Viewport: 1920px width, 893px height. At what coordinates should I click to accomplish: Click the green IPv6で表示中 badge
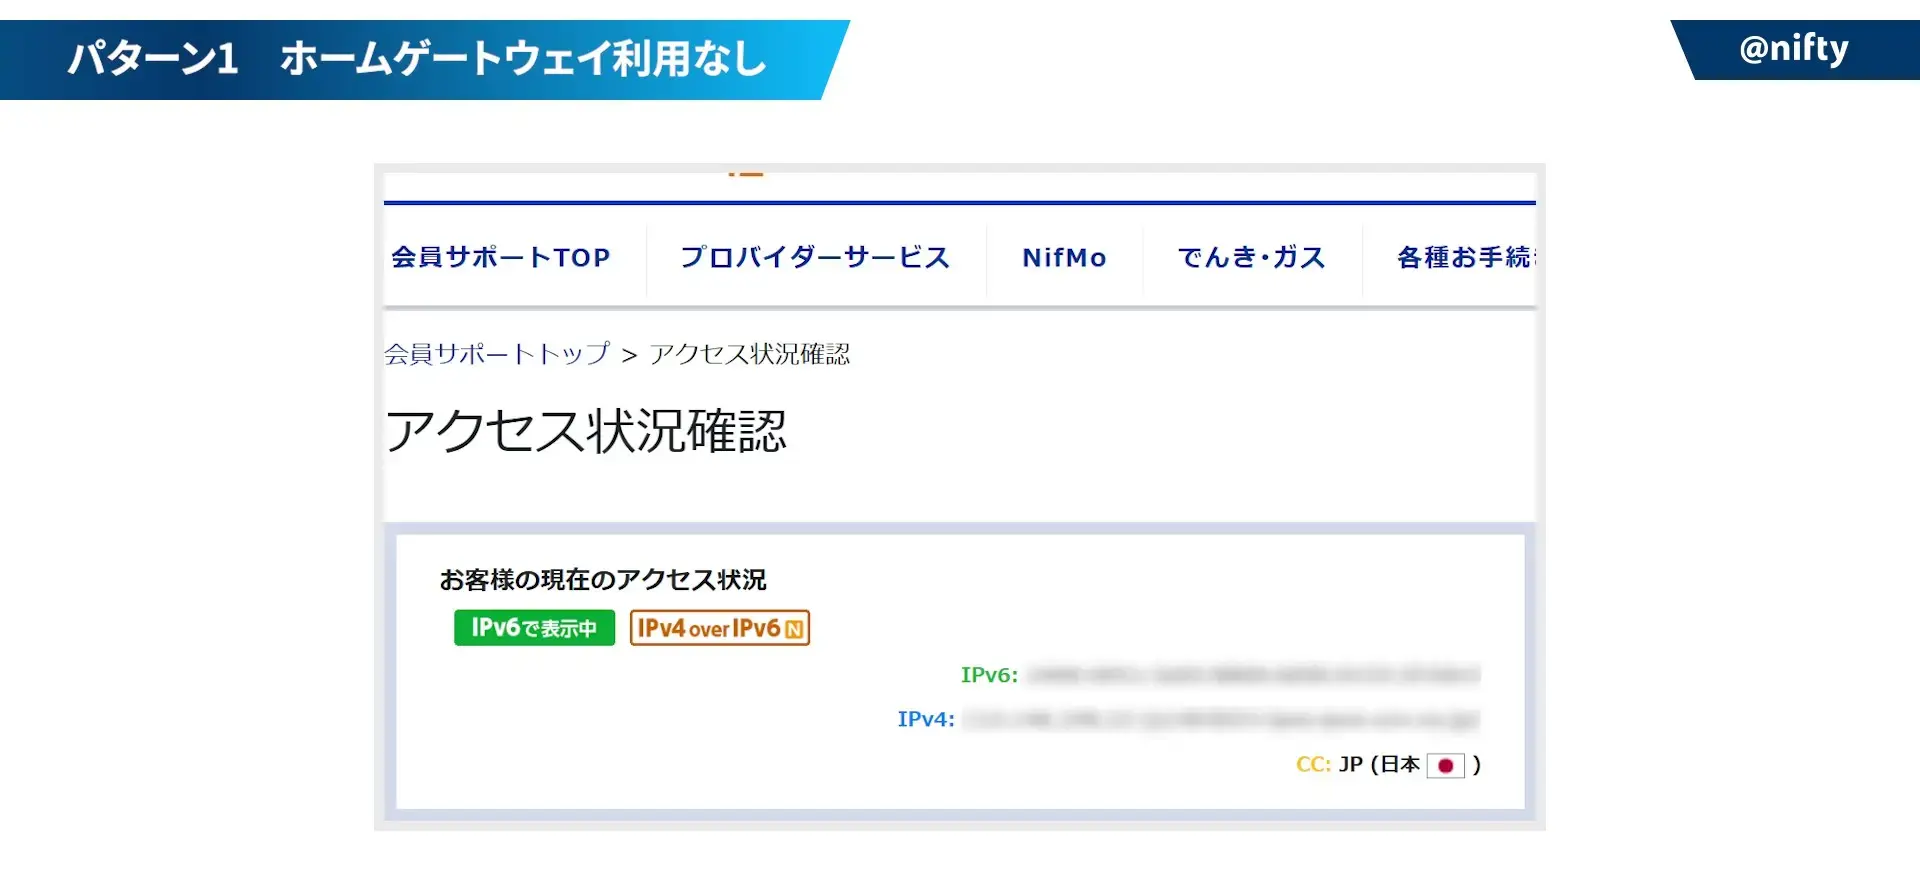click(x=534, y=628)
